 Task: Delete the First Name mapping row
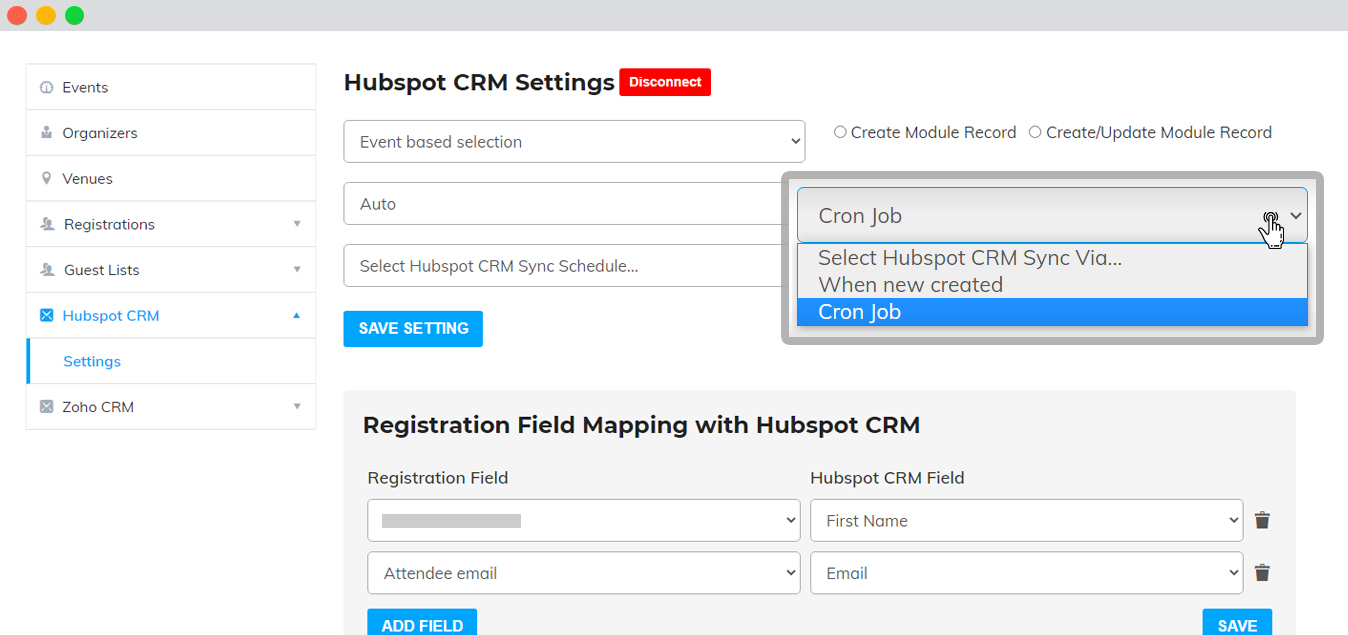[x=1262, y=520]
